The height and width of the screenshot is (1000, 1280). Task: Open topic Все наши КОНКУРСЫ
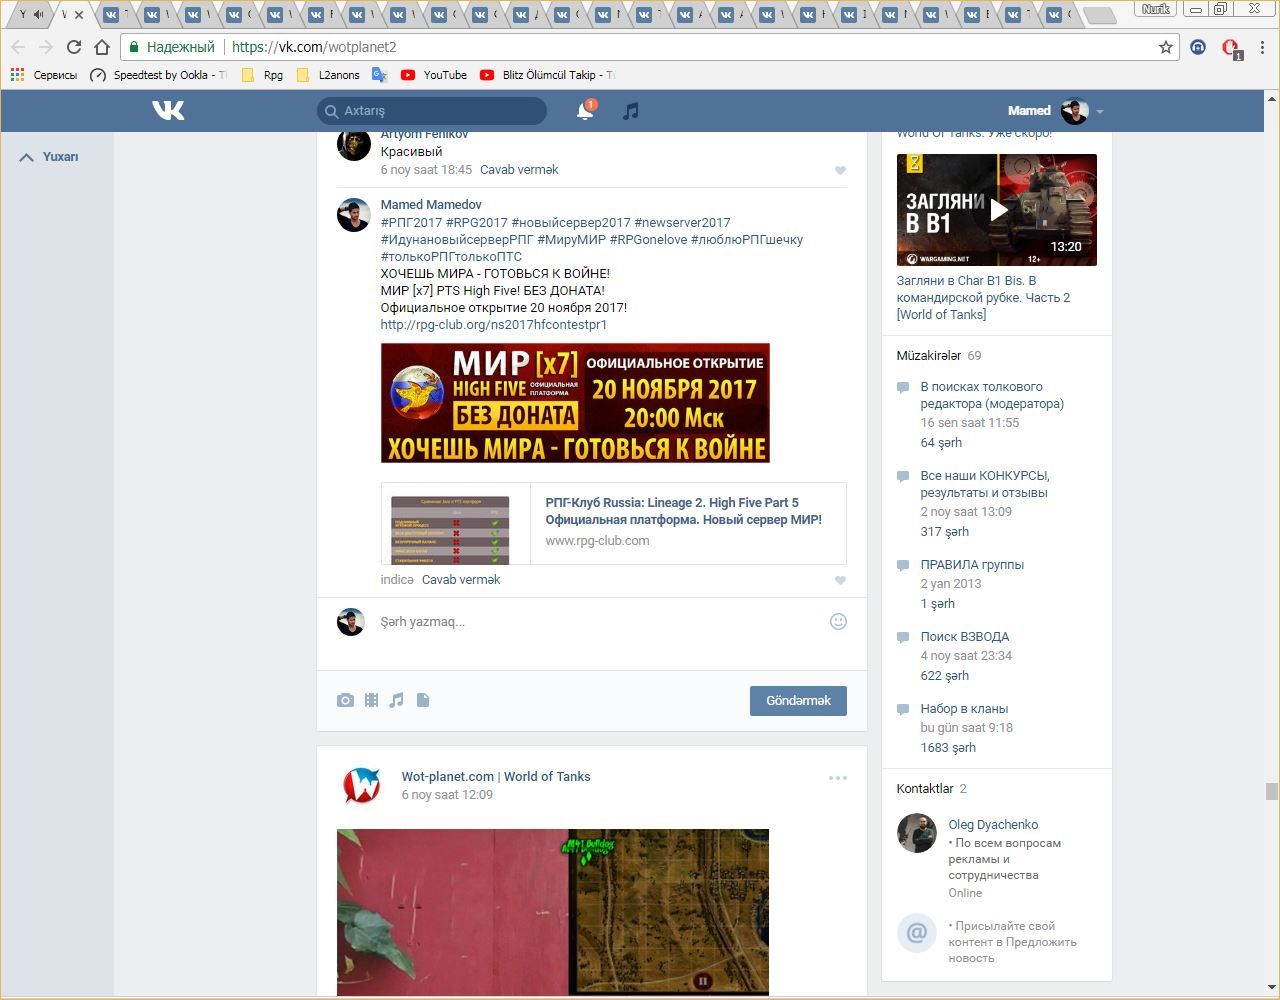coord(985,484)
